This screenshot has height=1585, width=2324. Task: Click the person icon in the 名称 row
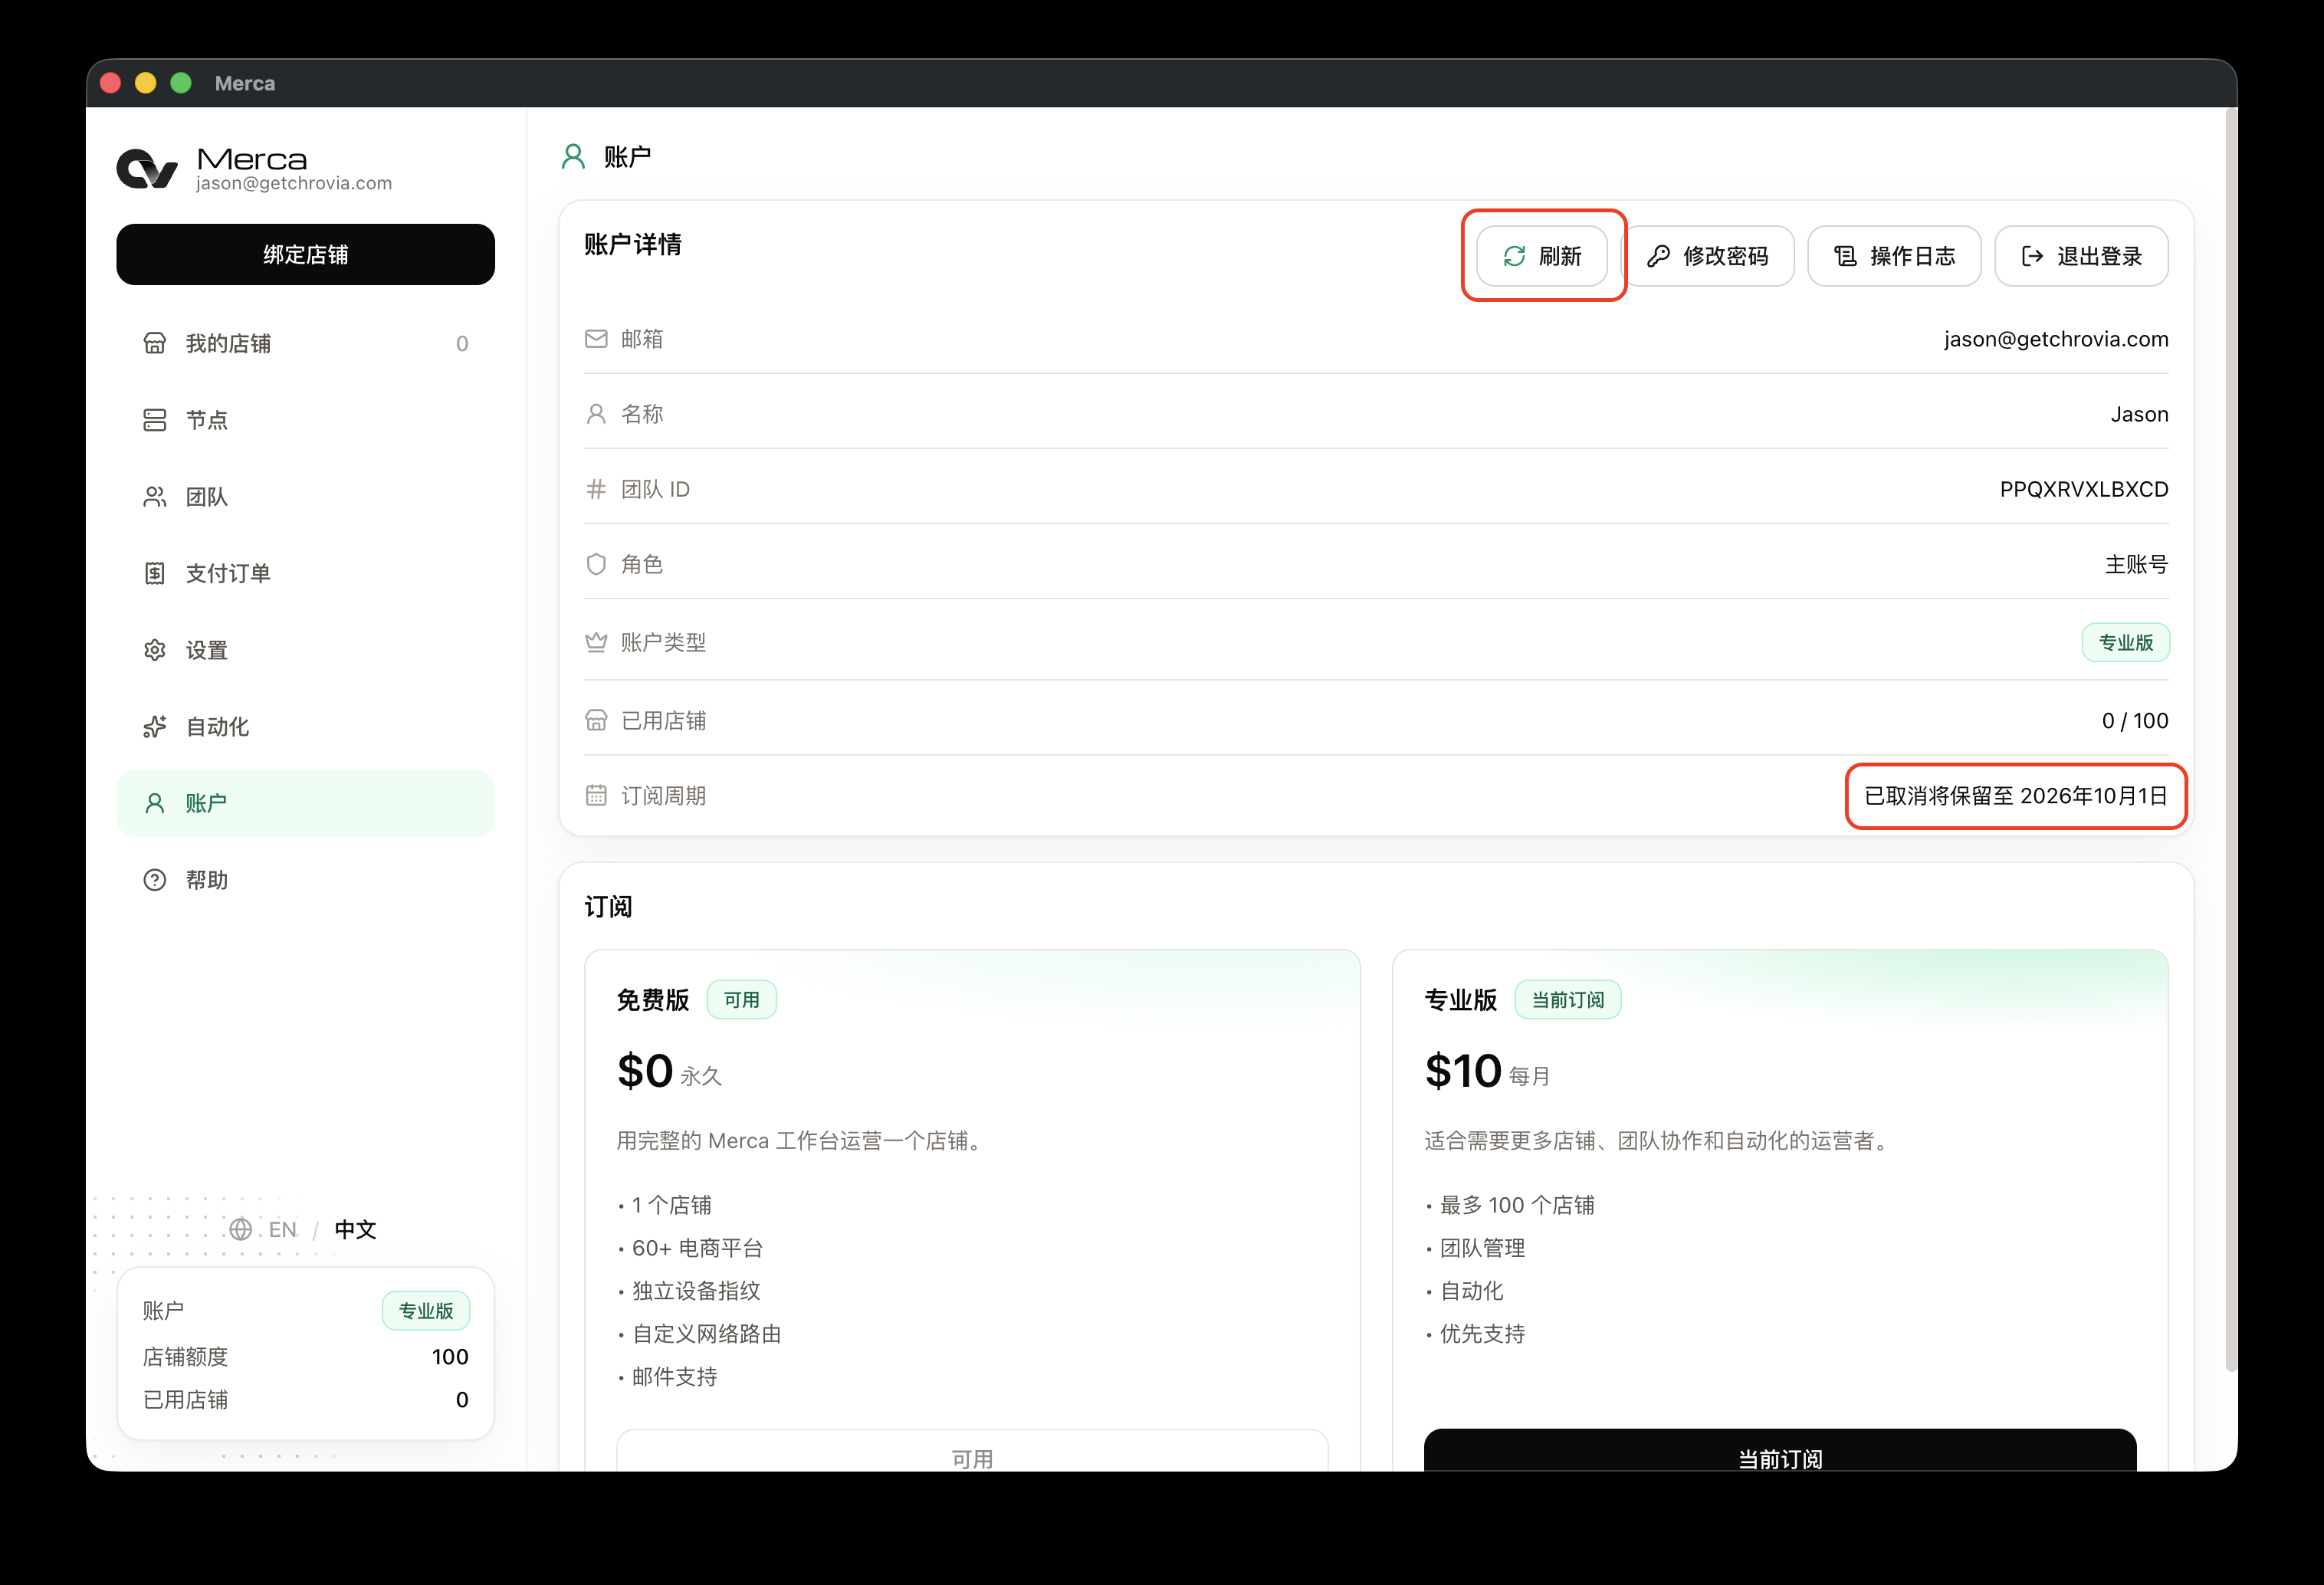pyautogui.click(x=596, y=414)
